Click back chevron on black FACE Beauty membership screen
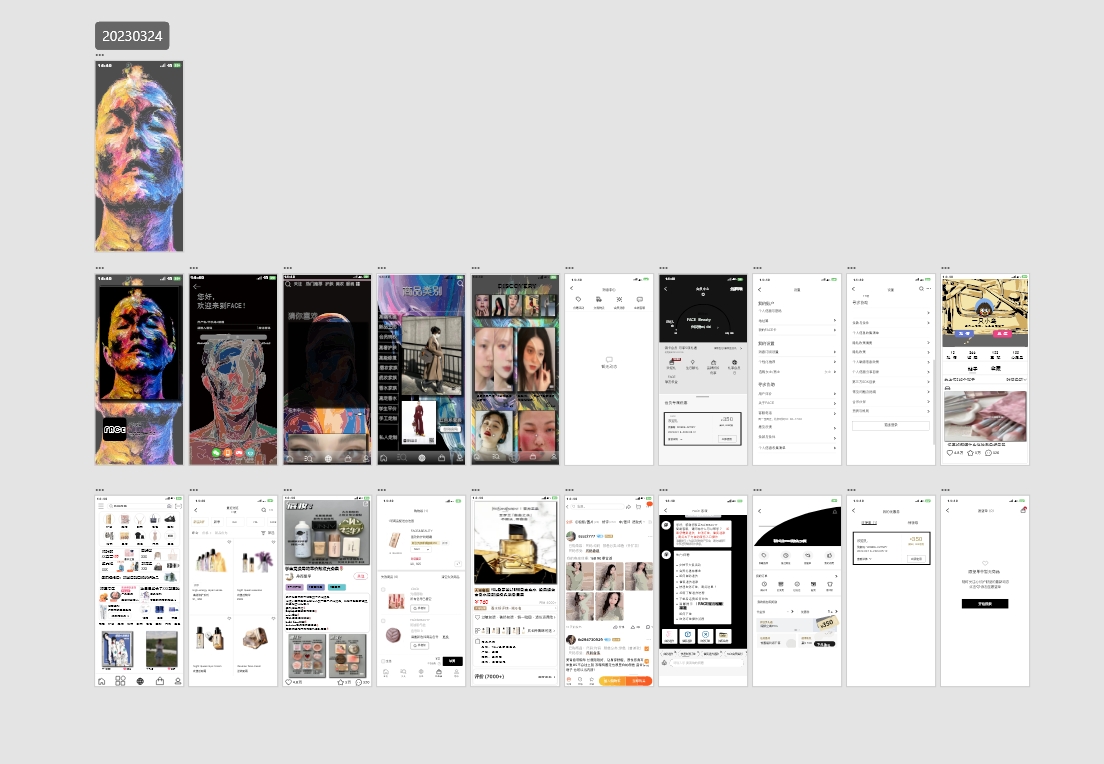This screenshot has height=764, width=1104. coord(665,289)
